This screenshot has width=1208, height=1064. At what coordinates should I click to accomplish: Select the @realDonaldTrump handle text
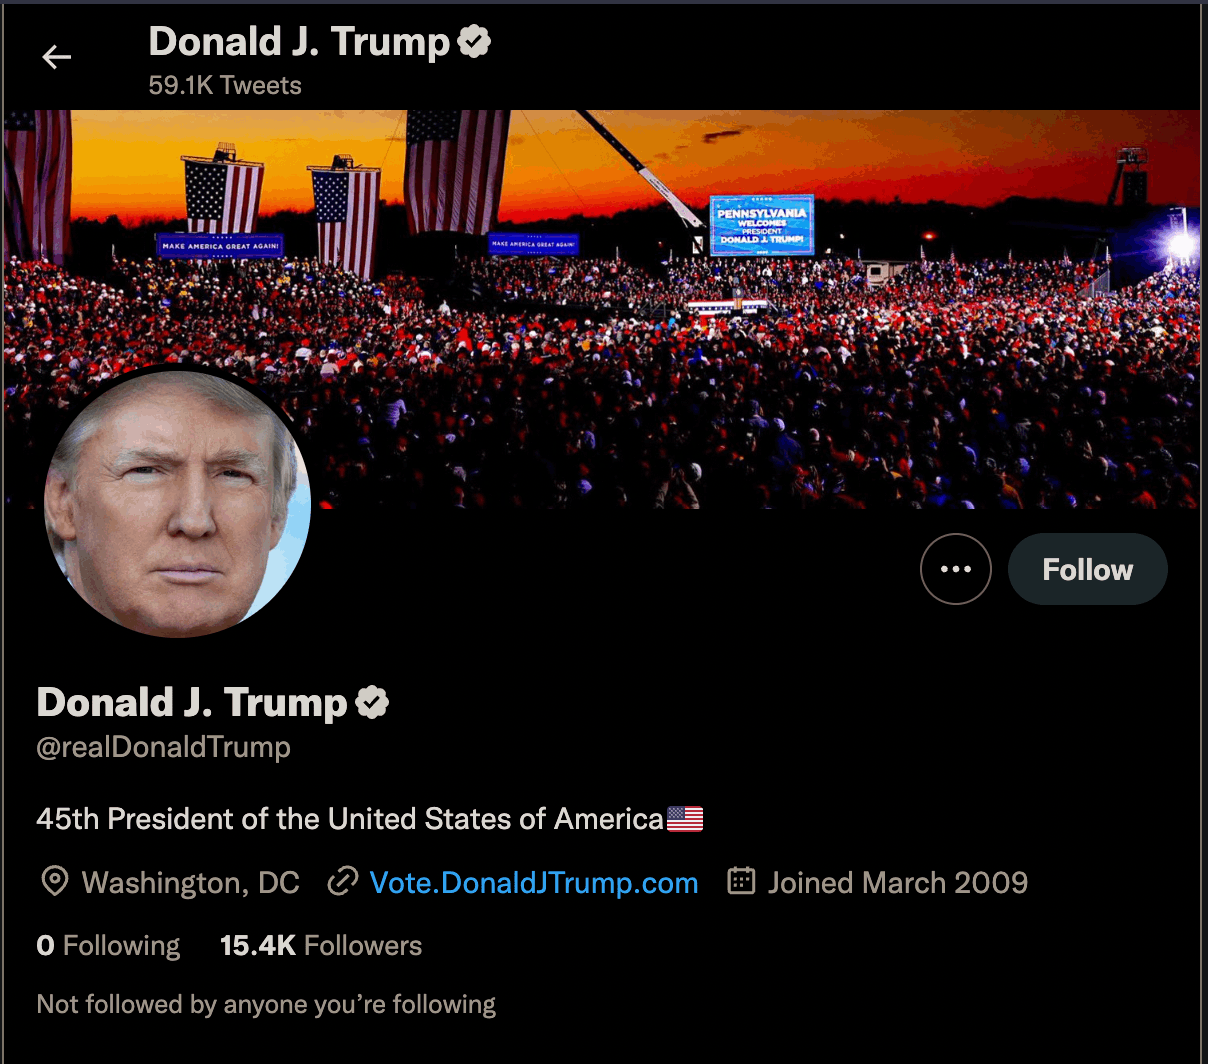pyautogui.click(x=163, y=747)
